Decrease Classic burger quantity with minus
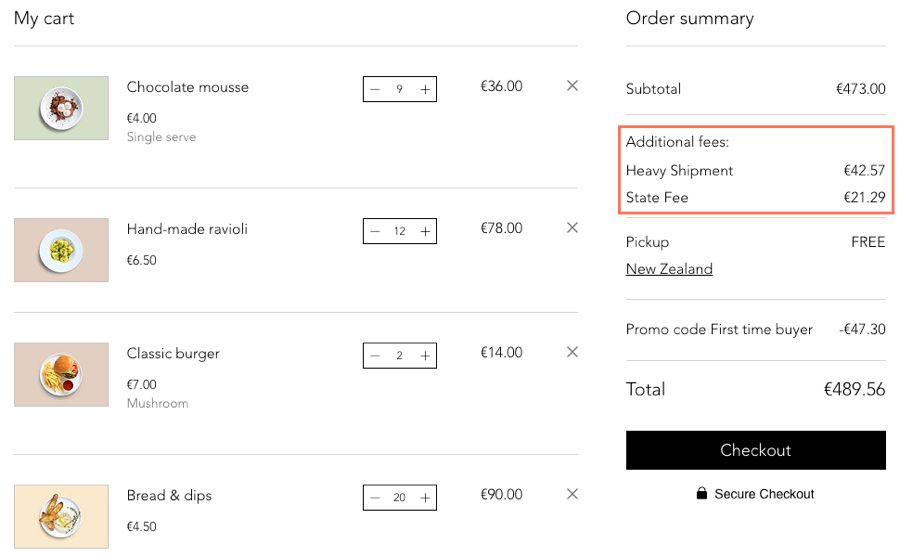900x557 pixels. point(375,356)
